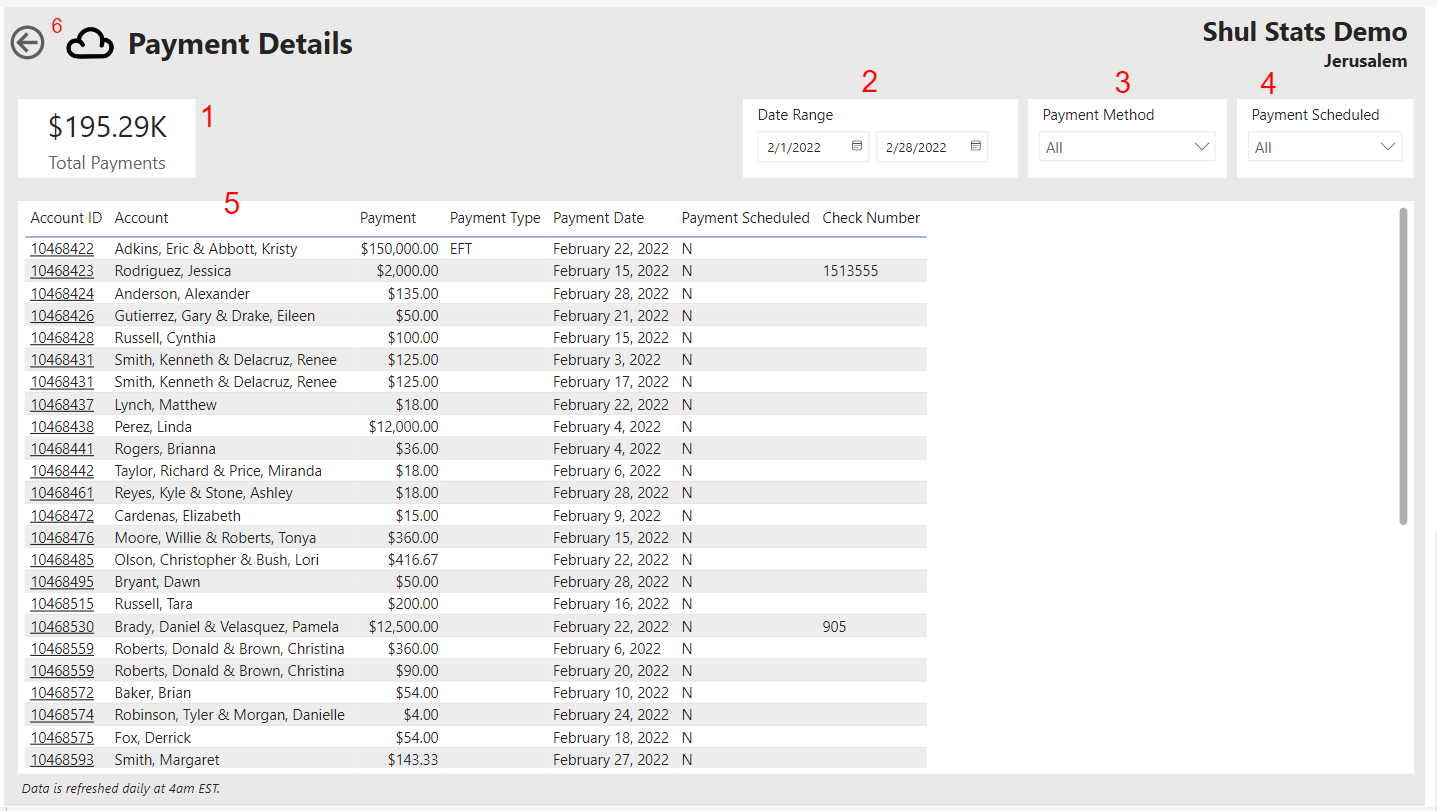The image size is (1437, 811).
Task: Open account 10468593 for Smith, Margaret
Action: click(62, 758)
